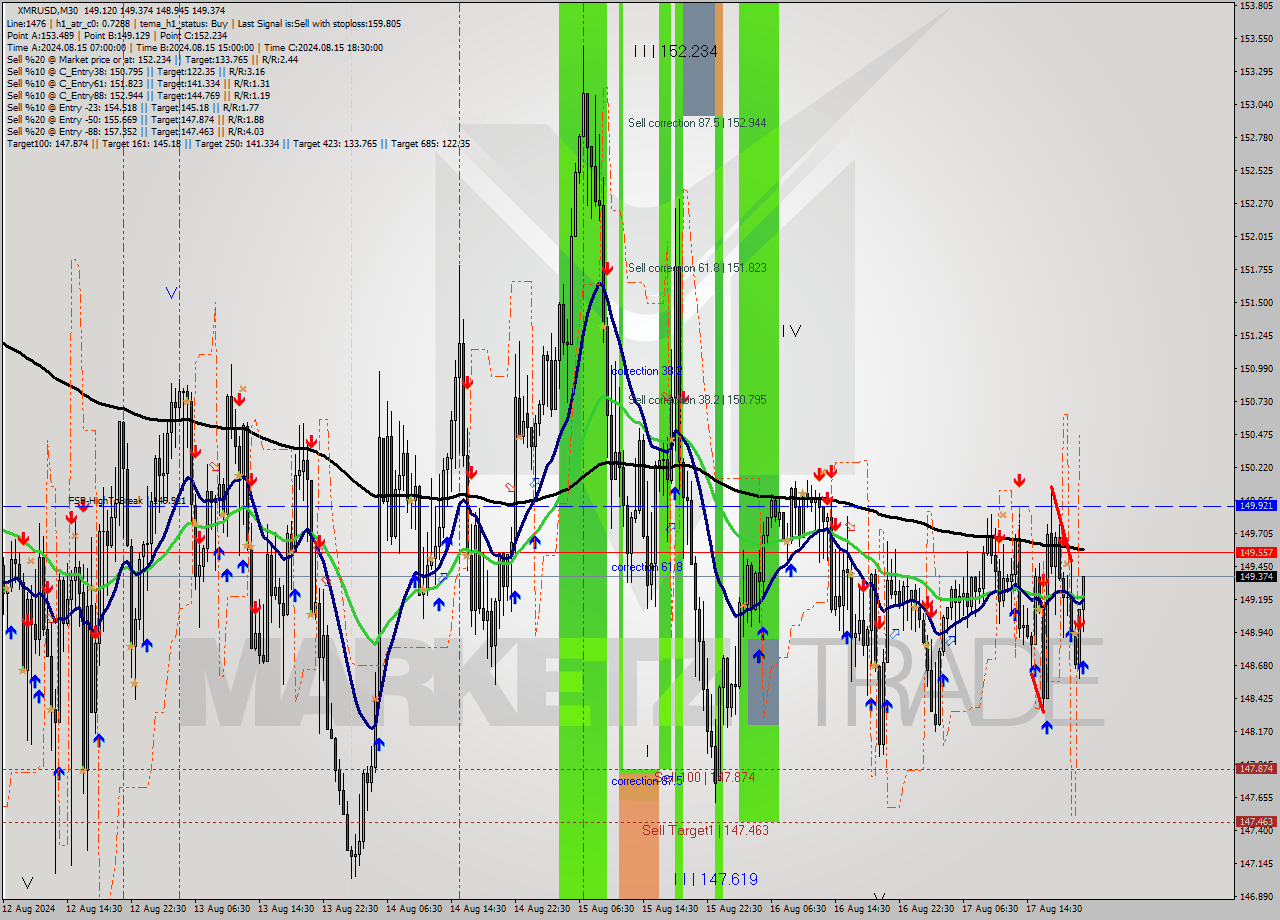Viewport: 1280px width, 920px height.
Task: Click the 'I V' wave label
Action: (x=790, y=330)
